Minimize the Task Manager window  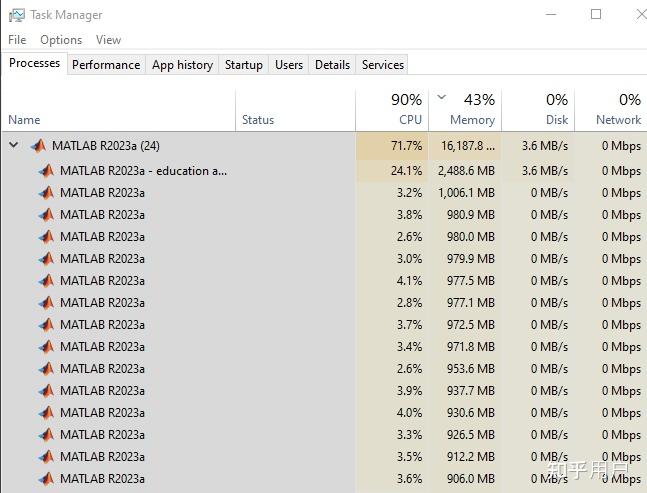tap(551, 14)
